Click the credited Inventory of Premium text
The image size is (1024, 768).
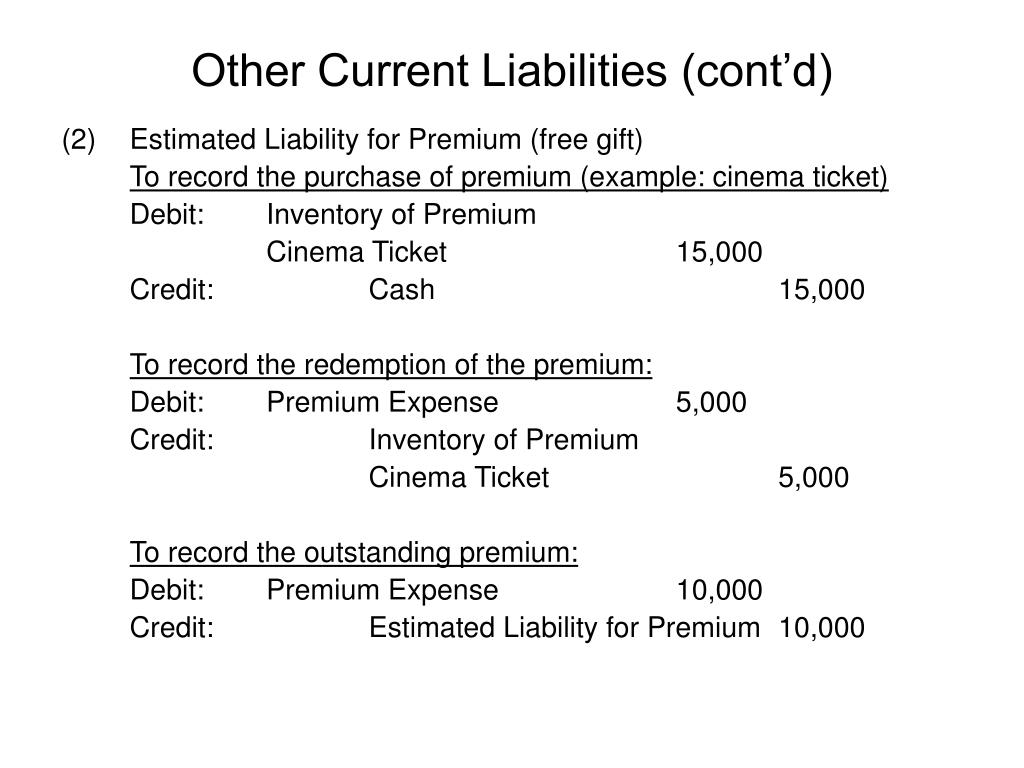coord(503,440)
